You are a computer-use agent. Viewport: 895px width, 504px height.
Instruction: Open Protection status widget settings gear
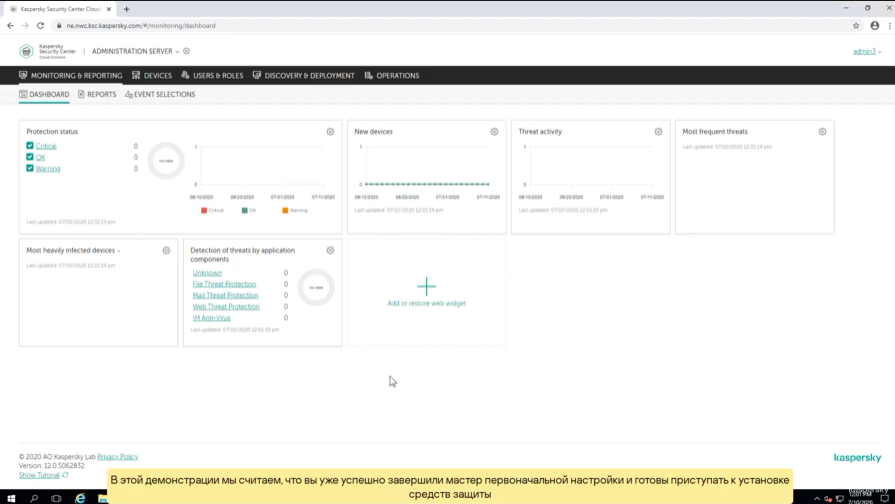(330, 132)
